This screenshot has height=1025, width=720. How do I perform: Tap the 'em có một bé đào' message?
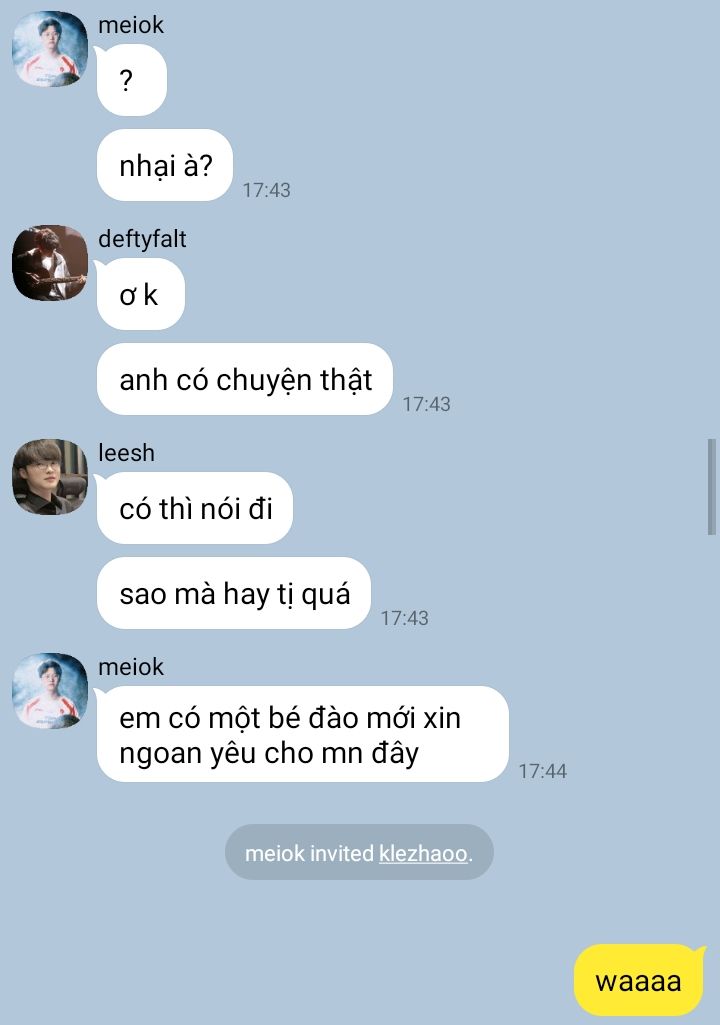(303, 734)
